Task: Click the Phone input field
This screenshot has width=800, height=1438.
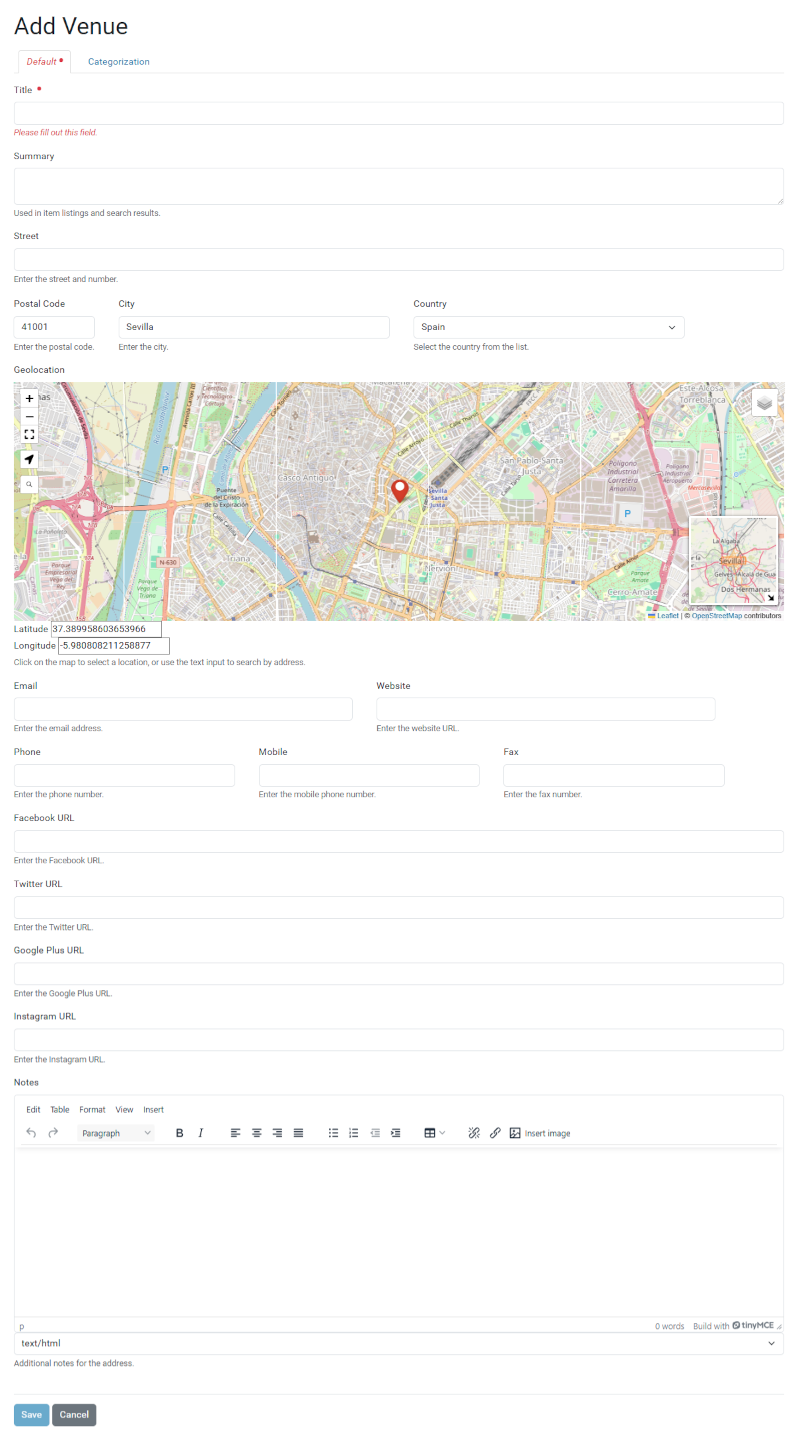Action: click(124, 775)
